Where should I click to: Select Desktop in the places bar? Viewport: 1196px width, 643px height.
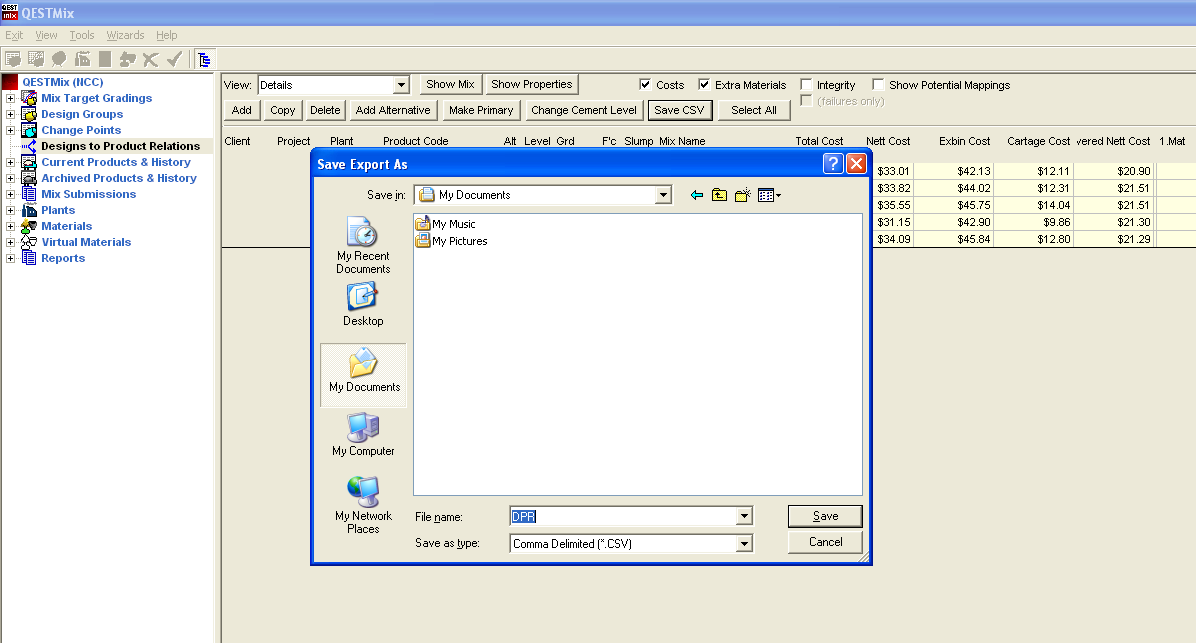363,304
